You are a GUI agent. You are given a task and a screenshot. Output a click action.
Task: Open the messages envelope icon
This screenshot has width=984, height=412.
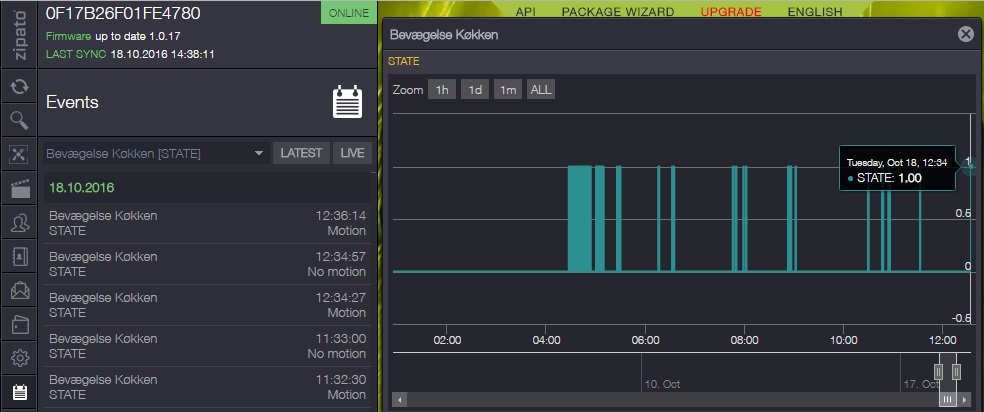click(19, 290)
